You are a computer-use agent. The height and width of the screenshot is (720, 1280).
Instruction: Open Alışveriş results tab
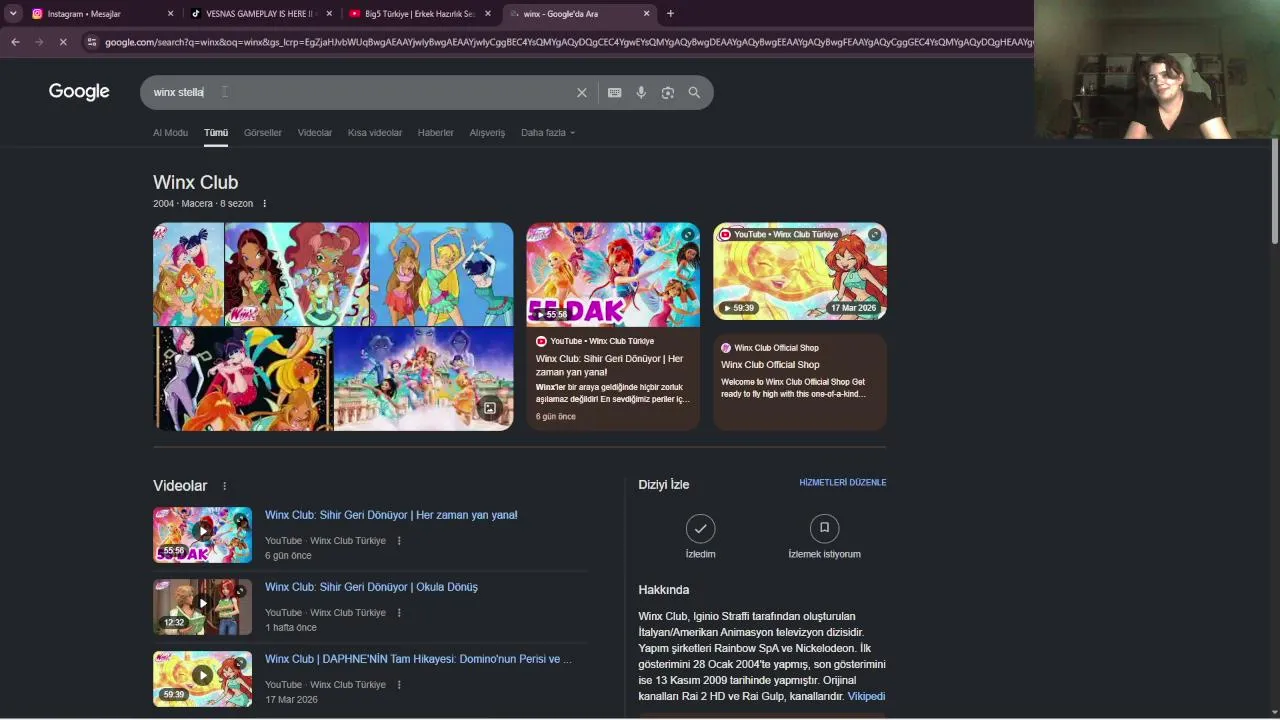[x=487, y=133]
